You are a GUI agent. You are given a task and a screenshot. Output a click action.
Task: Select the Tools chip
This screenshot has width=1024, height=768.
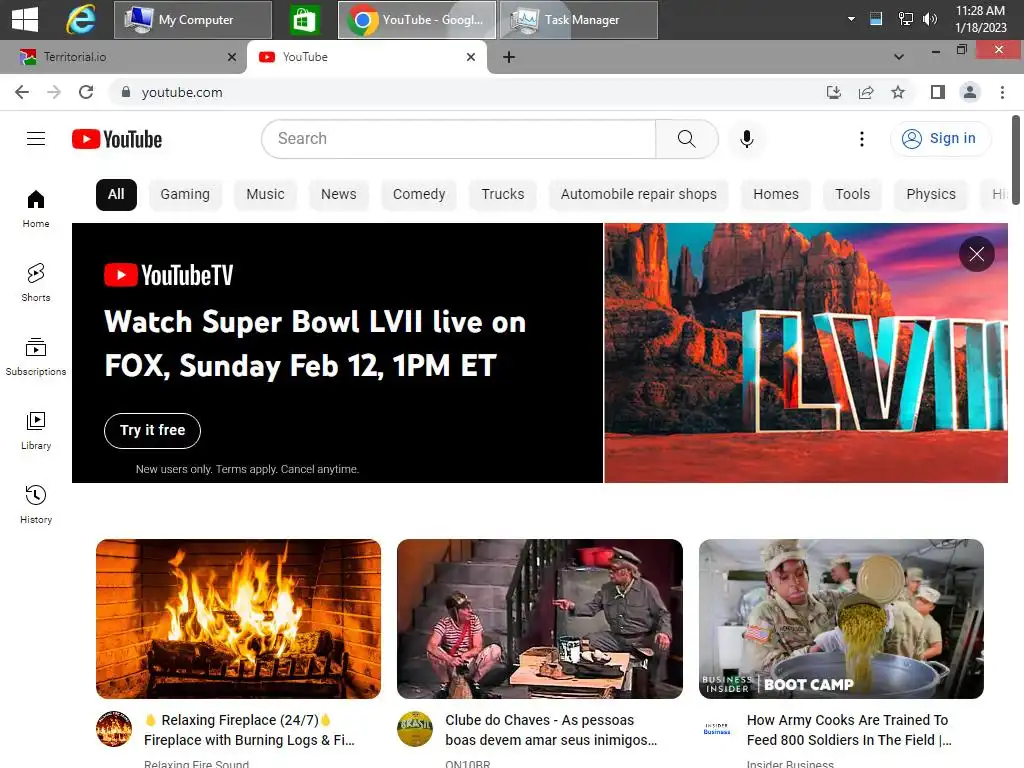(x=852, y=195)
